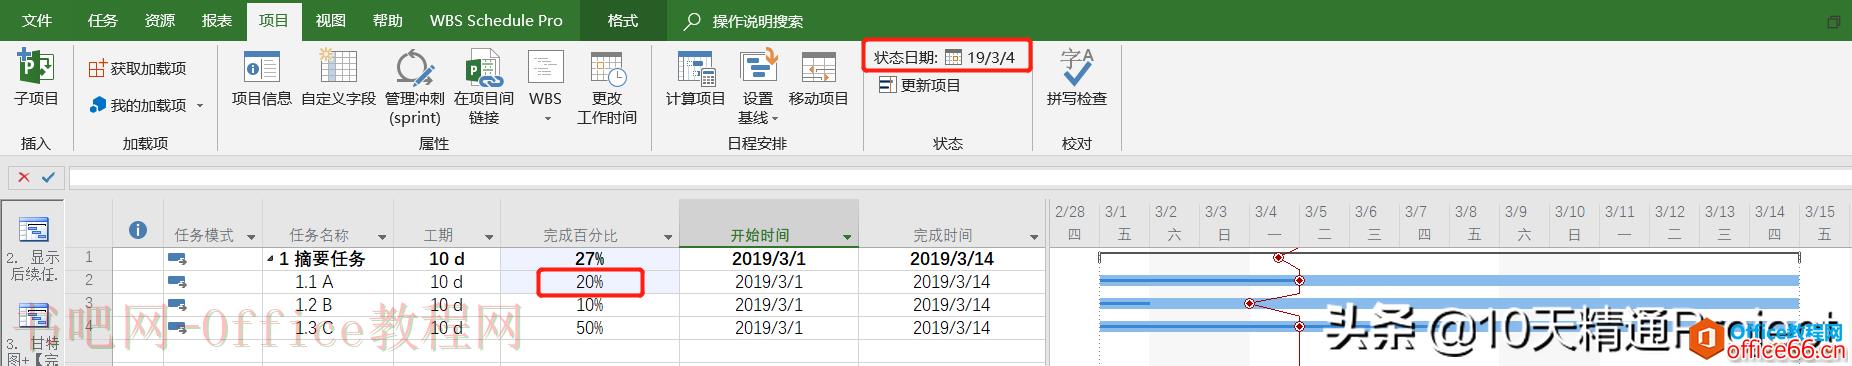Open view 2 显示后续任务 in view bar
Screen dimensions: 1852x366
33,248
